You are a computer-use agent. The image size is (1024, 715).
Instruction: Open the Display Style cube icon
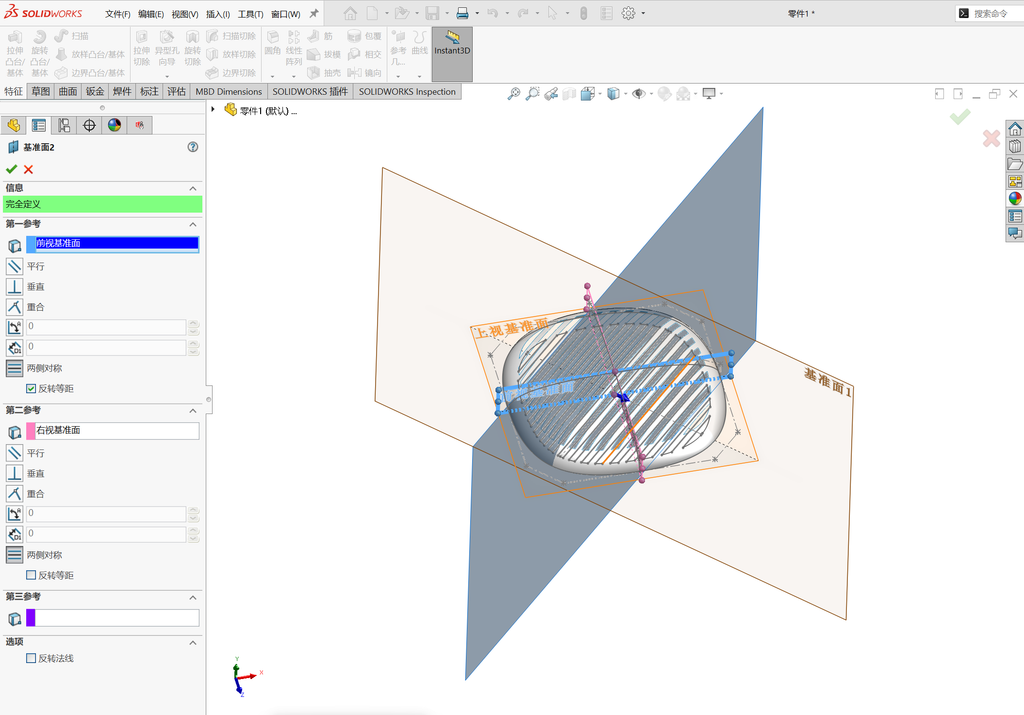613,94
